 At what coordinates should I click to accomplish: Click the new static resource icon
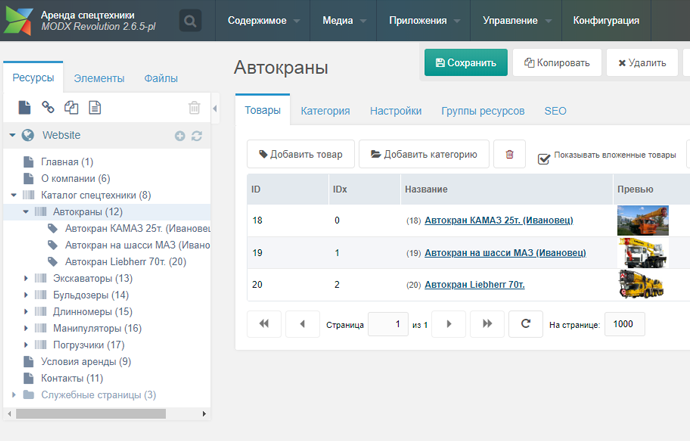point(95,108)
